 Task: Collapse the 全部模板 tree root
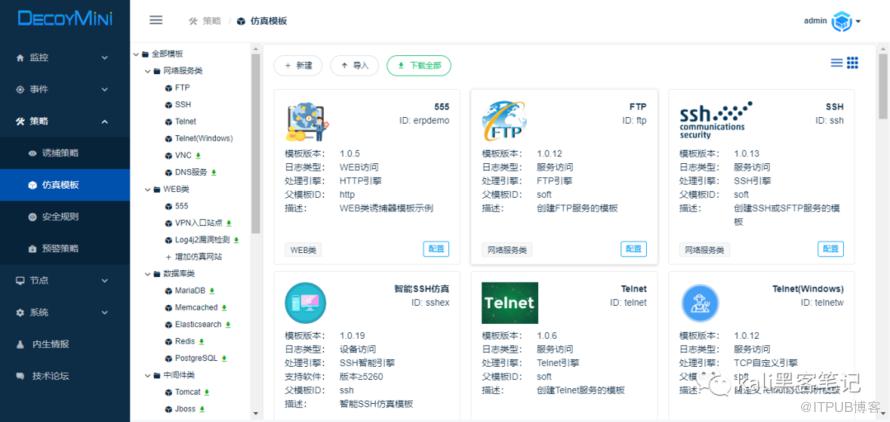tap(136, 55)
